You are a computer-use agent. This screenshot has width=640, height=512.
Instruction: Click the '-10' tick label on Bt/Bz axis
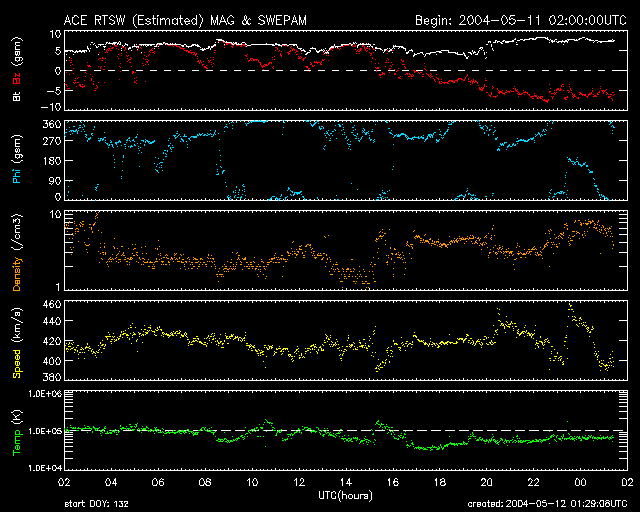click(x=51, y=107)
